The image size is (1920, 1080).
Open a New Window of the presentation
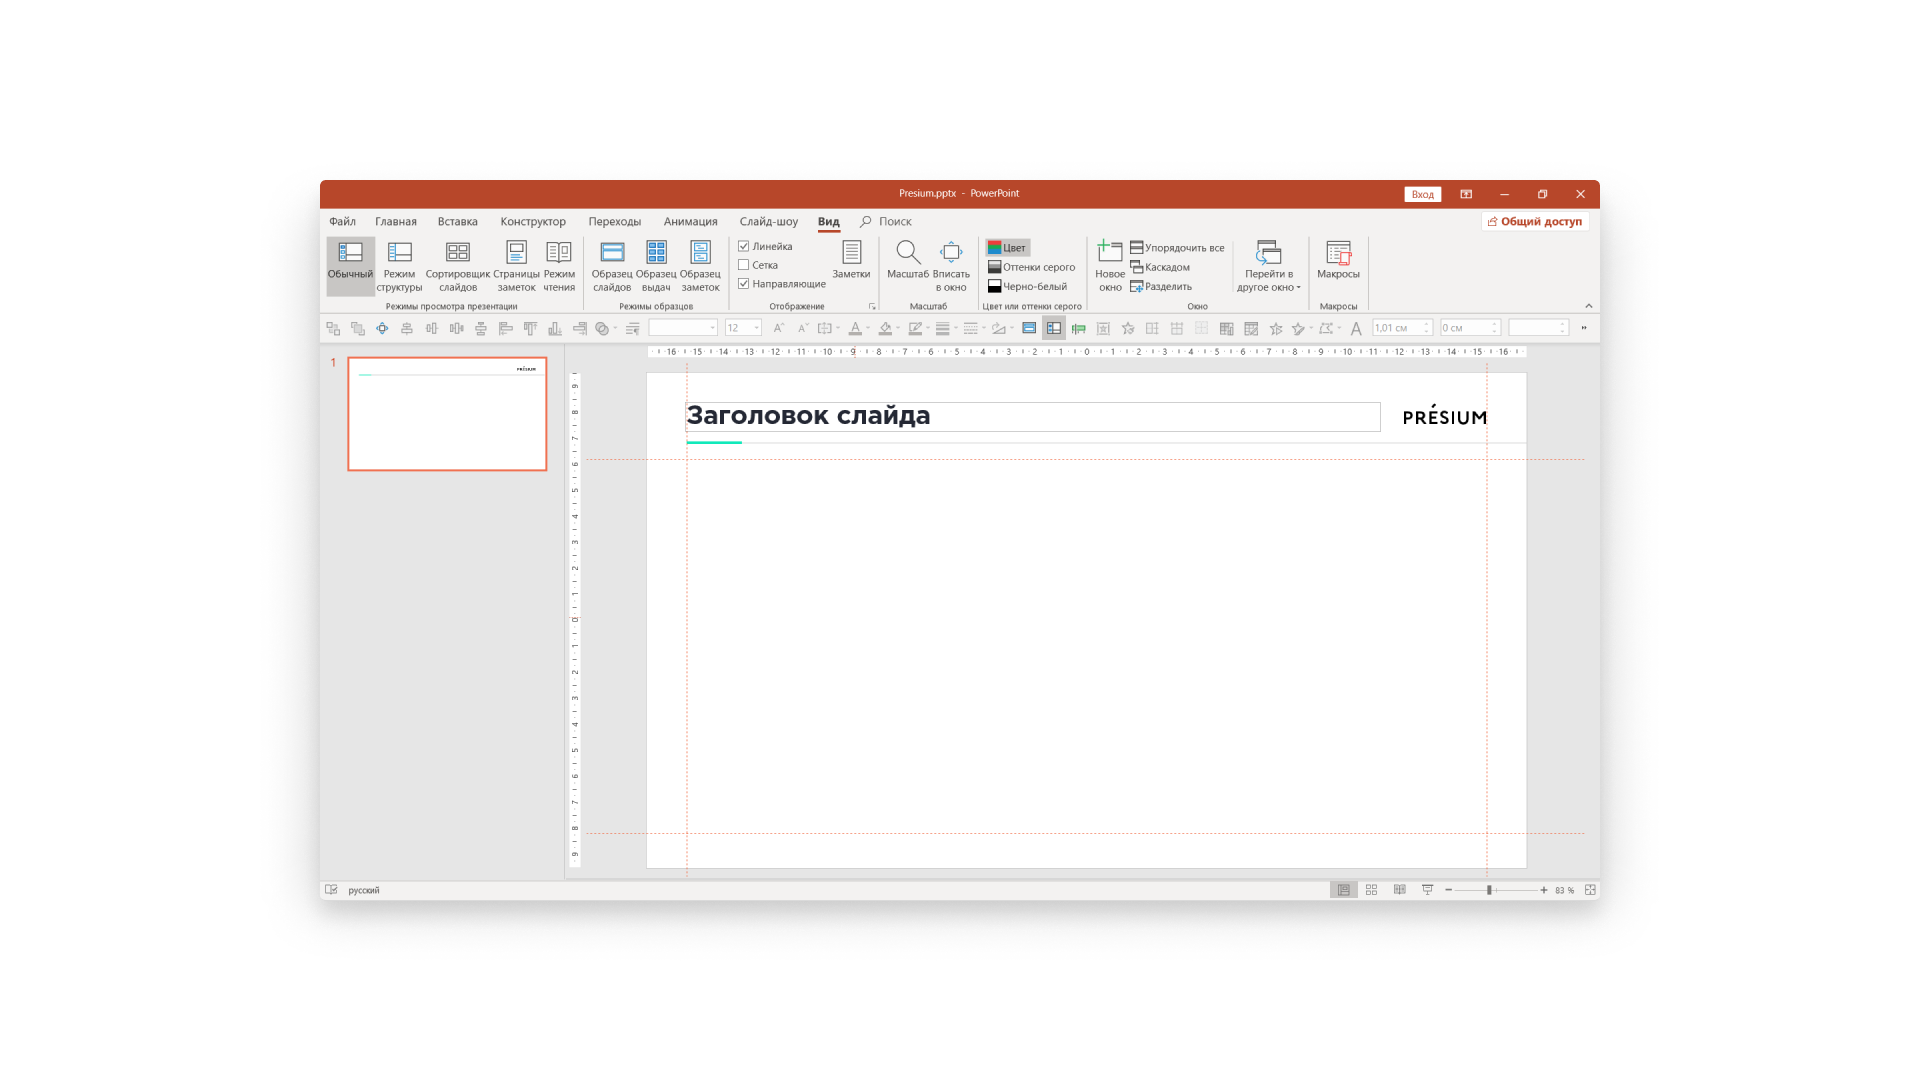(1109, 265)
